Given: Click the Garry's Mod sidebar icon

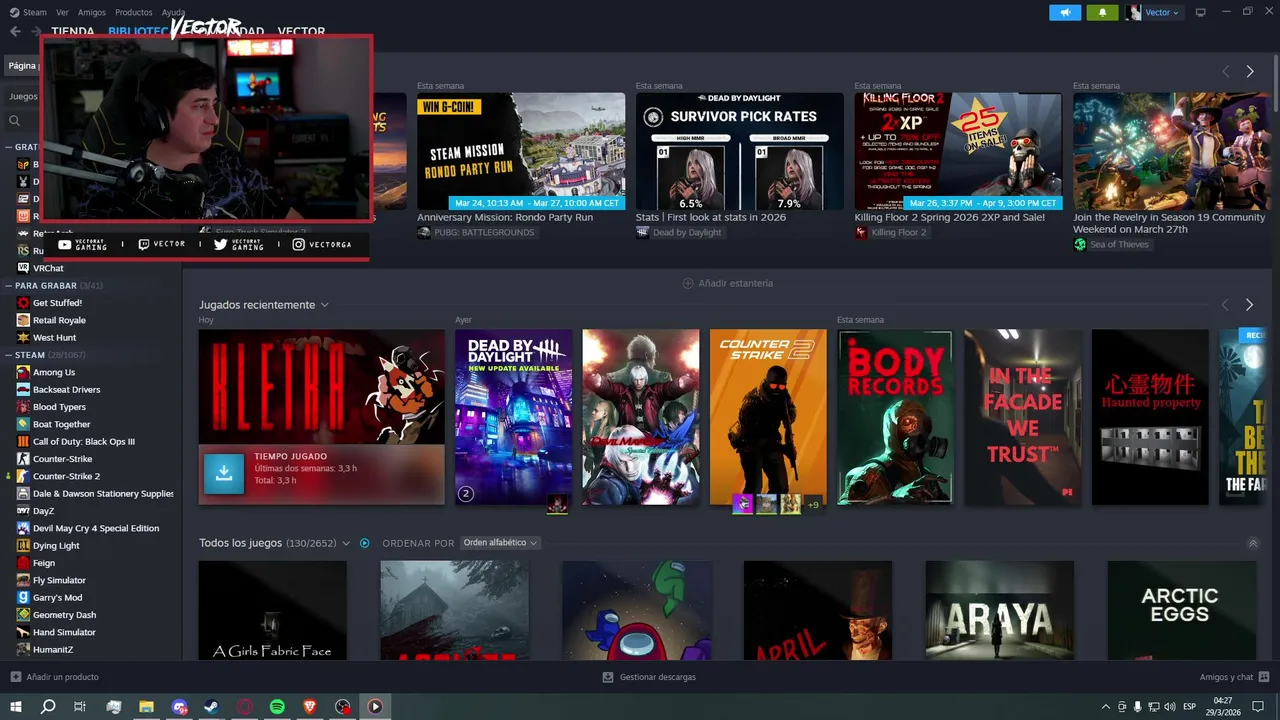Looking at the screenshot, I should (24, 598).
